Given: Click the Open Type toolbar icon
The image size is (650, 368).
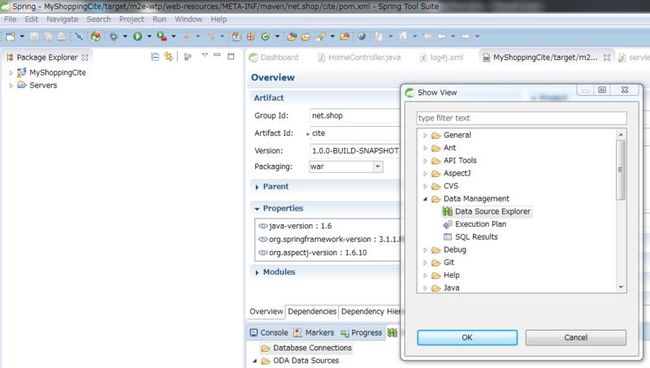Looking at the screenshot, I should (292, 36).
